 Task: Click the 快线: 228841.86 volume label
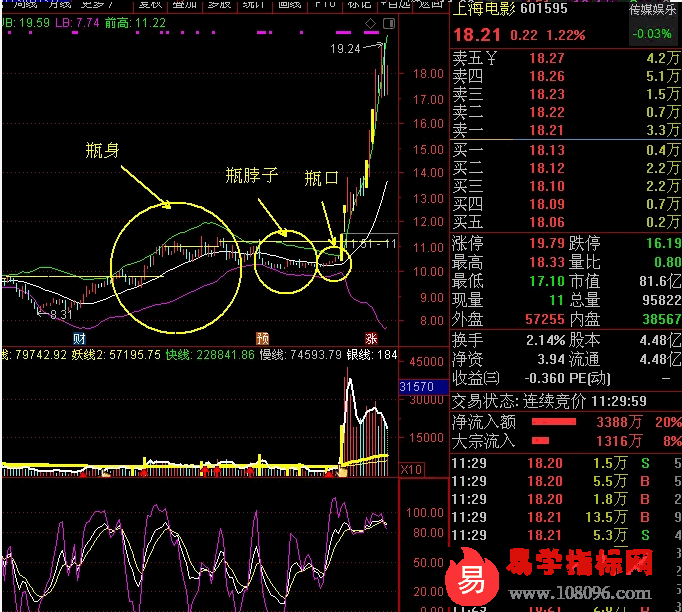(210, 355)
